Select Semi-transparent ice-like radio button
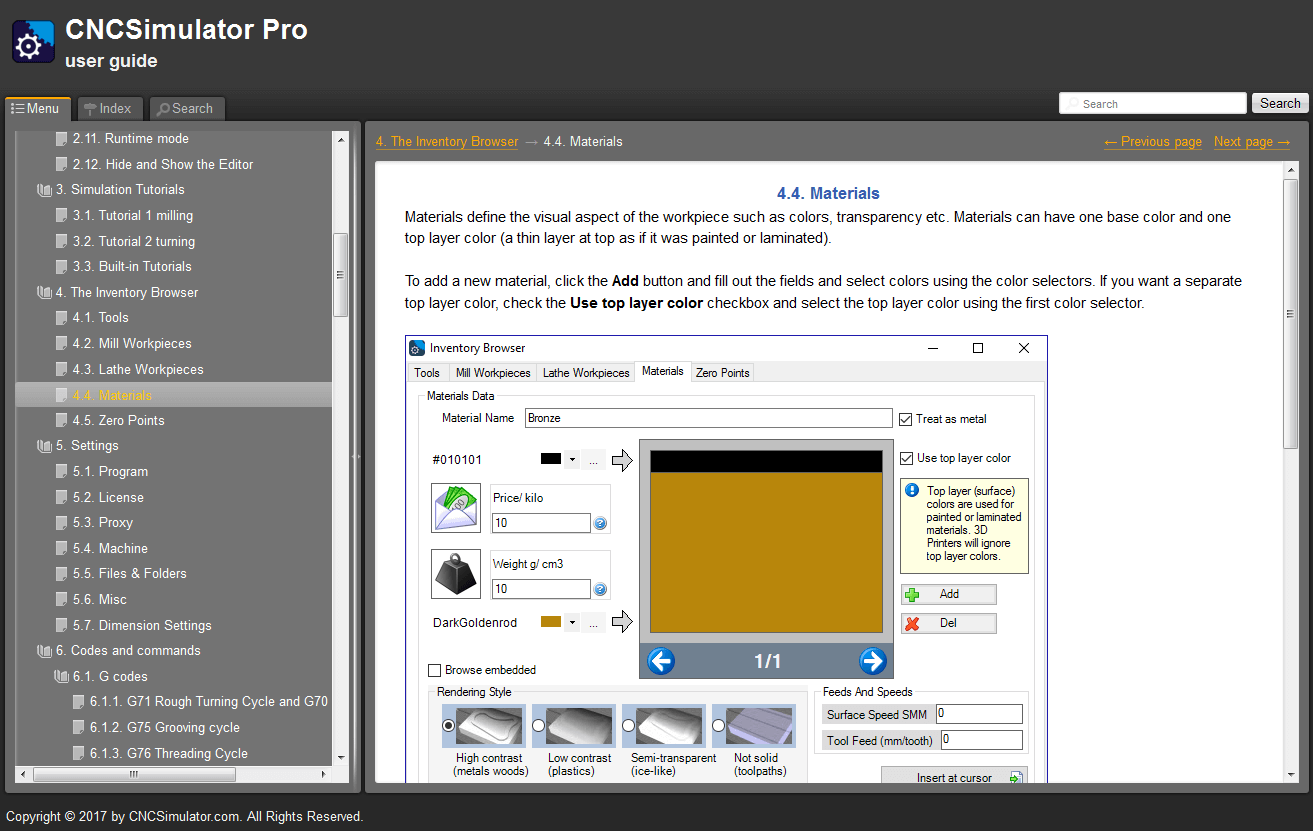Image resolution: width=1313 pixels, height=831 pixels. point(629,725)
